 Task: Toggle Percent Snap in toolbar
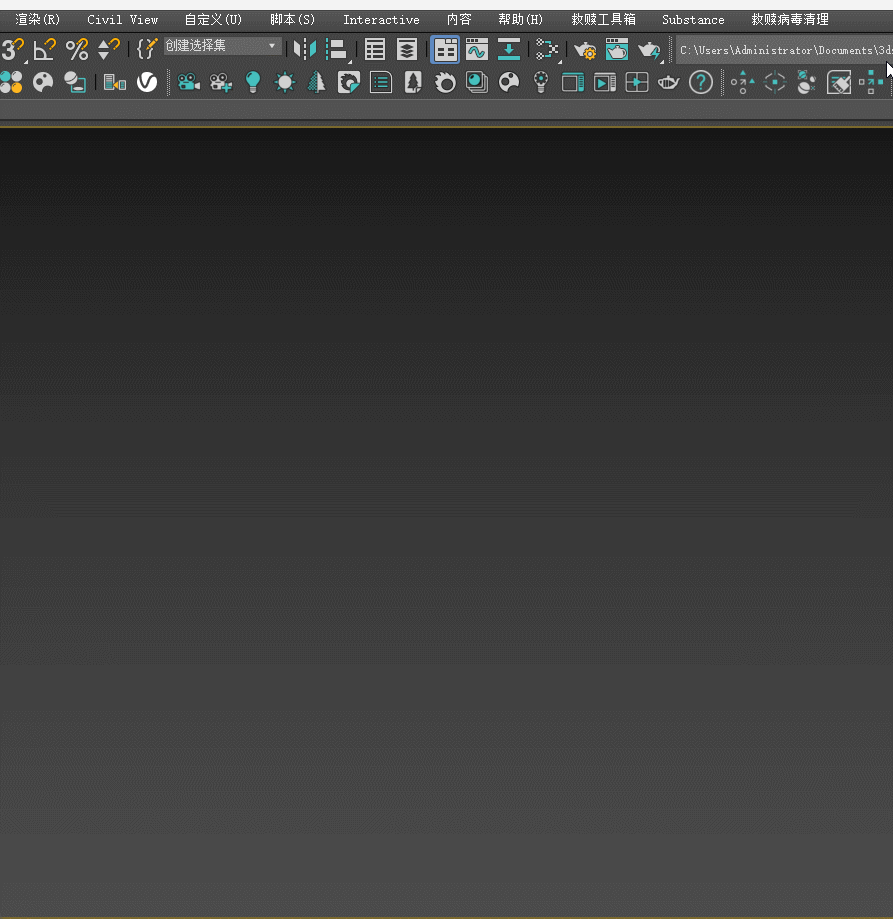point(76,49)
